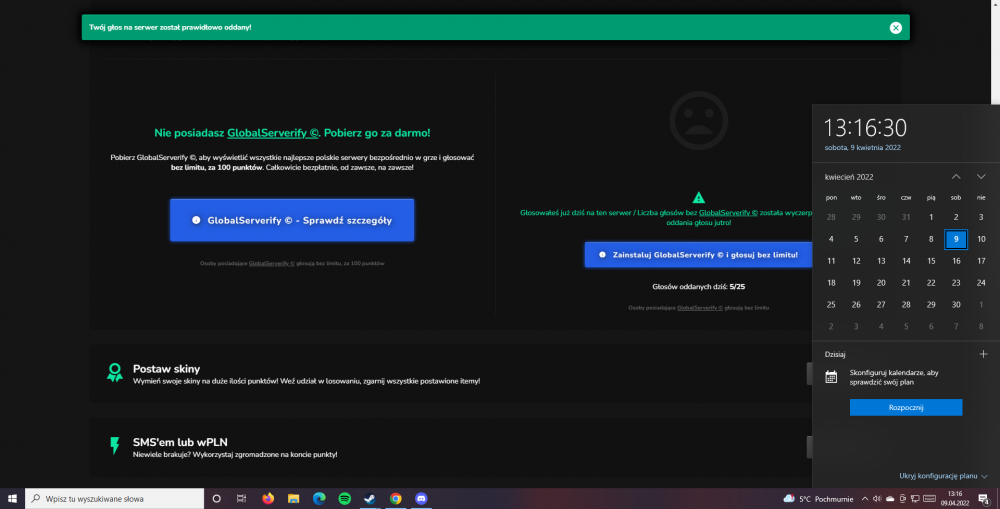The height and width of the screenshot is (509, 1000).
Task: Launch Microsoft Edge from taskbar
Action: 319,499
